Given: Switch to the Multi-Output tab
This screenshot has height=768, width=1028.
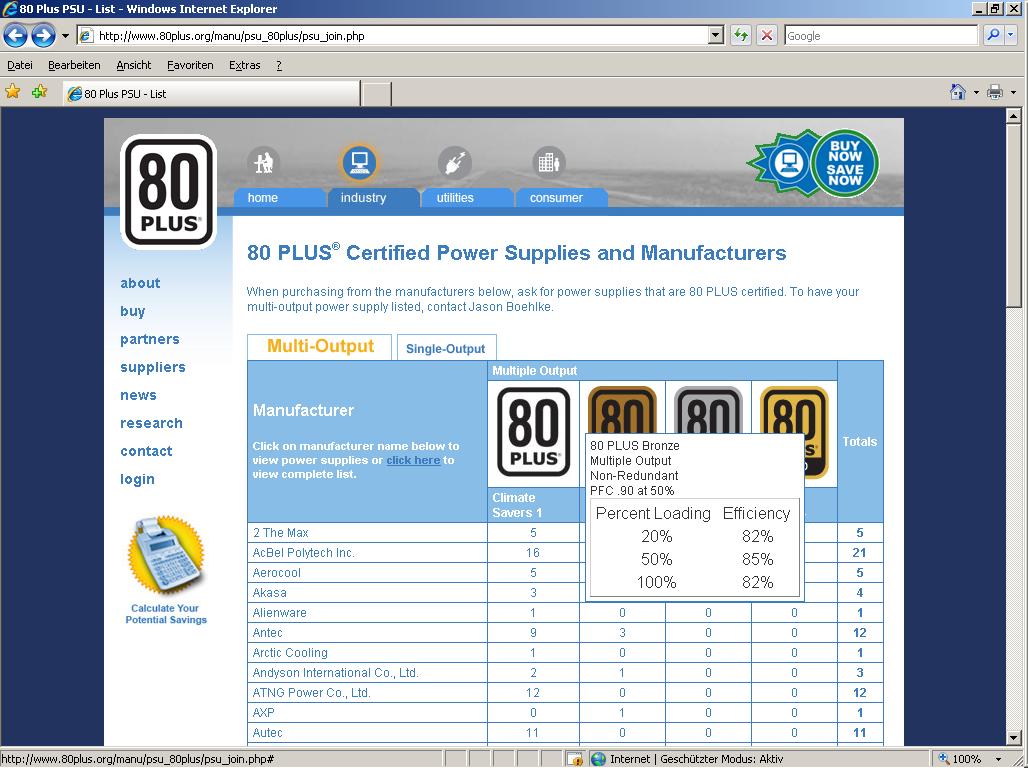Looking at the screenshot, I should pyautogui.click(x=320, y=346).
